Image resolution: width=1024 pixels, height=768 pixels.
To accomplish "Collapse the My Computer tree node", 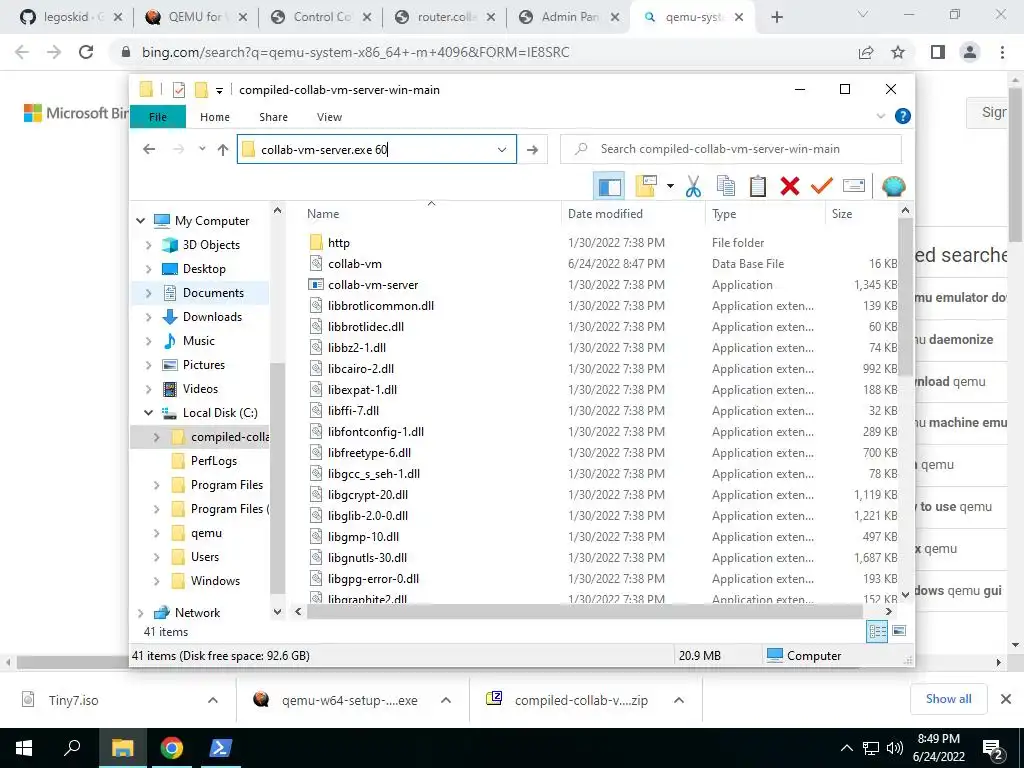I will [x=140, y=221].
